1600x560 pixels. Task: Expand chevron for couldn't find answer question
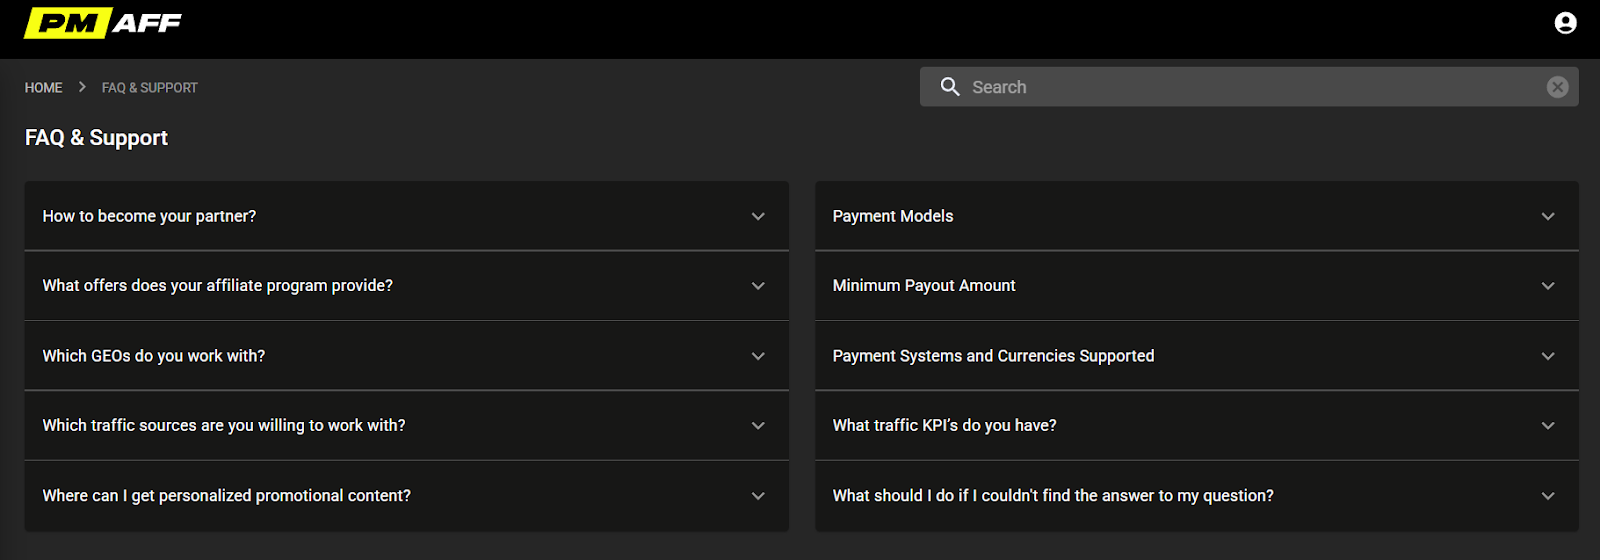(x=1548, y=496)
